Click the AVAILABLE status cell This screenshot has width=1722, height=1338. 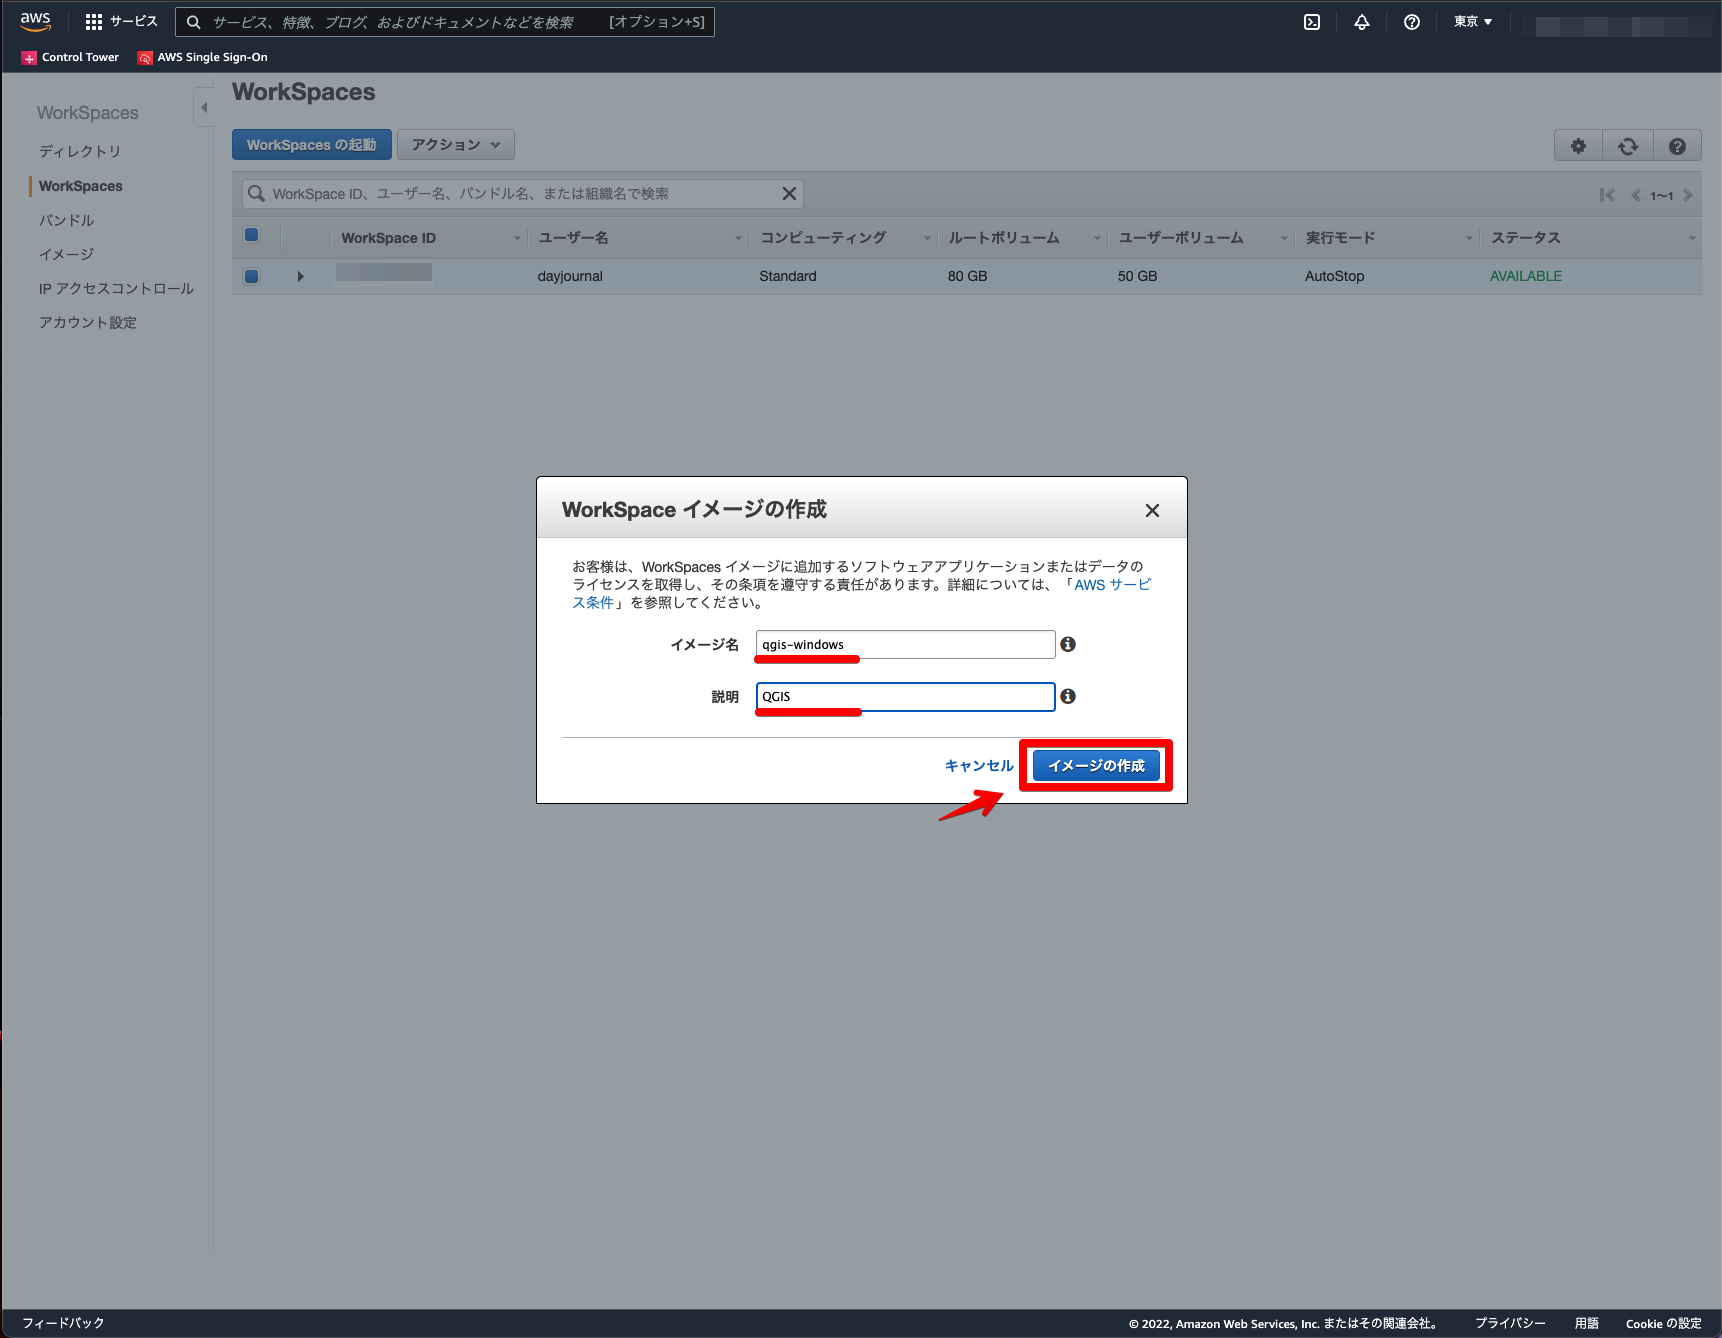(1526, 276)
